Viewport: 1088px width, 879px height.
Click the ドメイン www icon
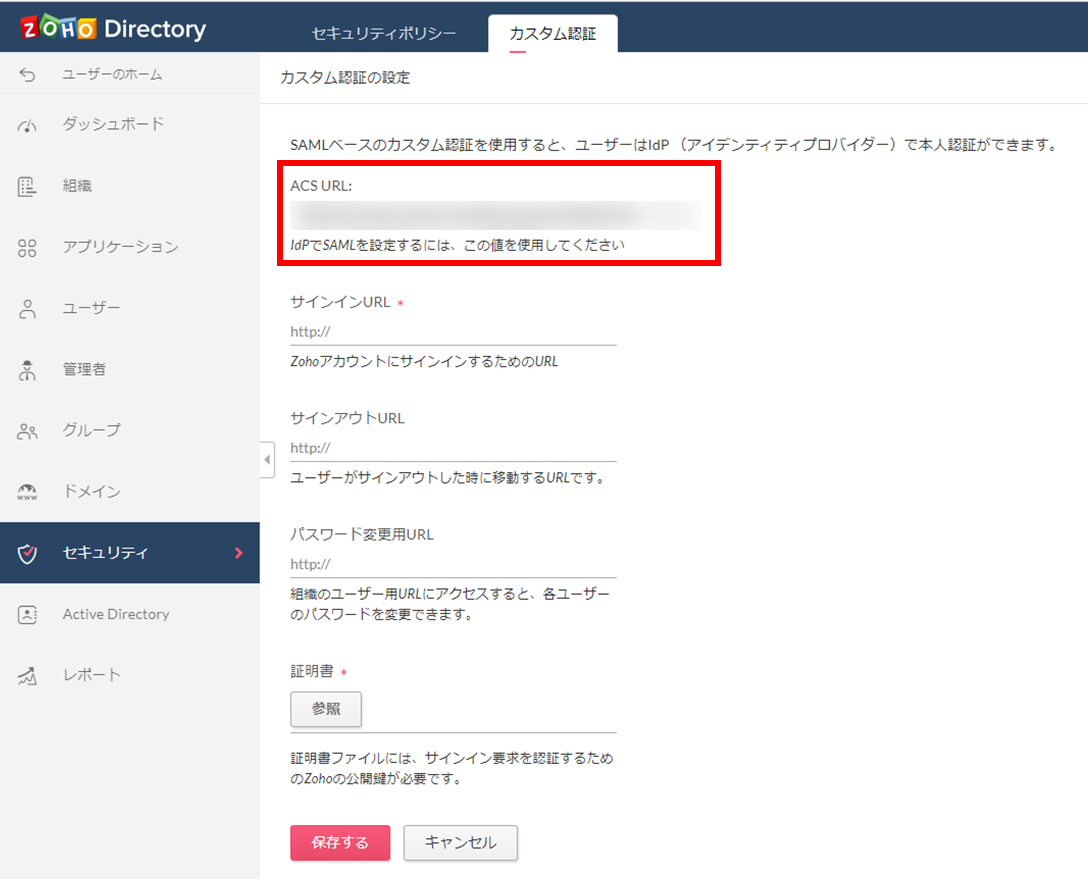(28, 492)
